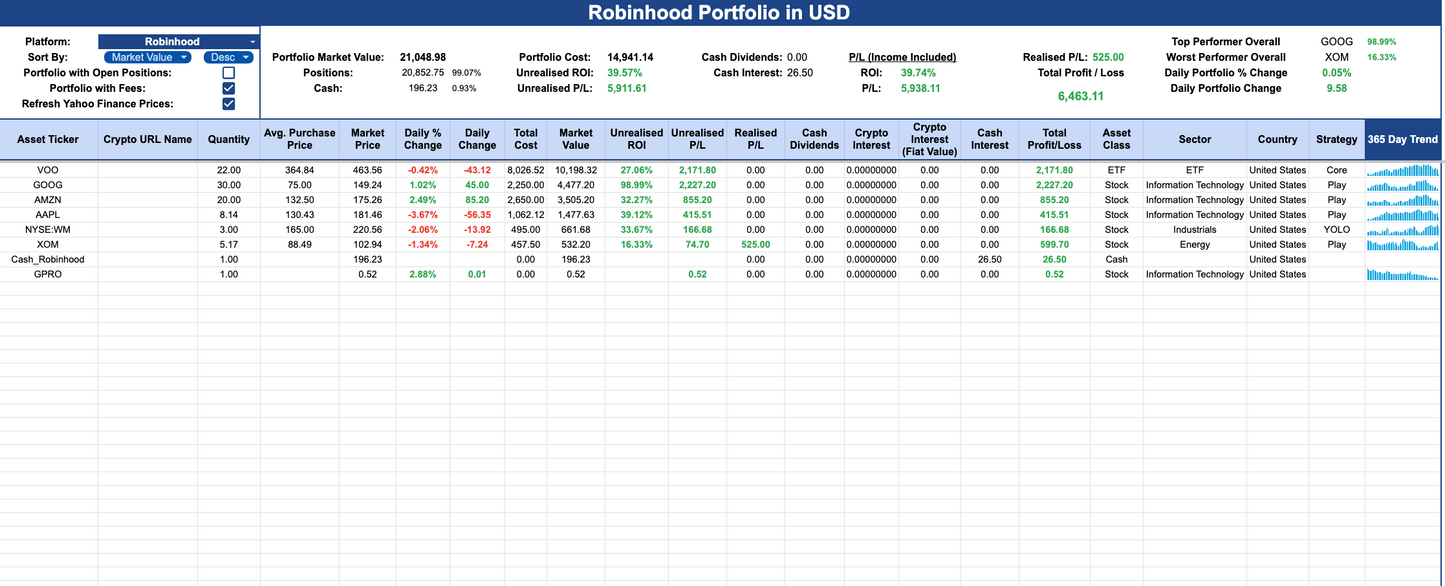Select the Avg. Purchase Price column header

[x=300, y=139]
